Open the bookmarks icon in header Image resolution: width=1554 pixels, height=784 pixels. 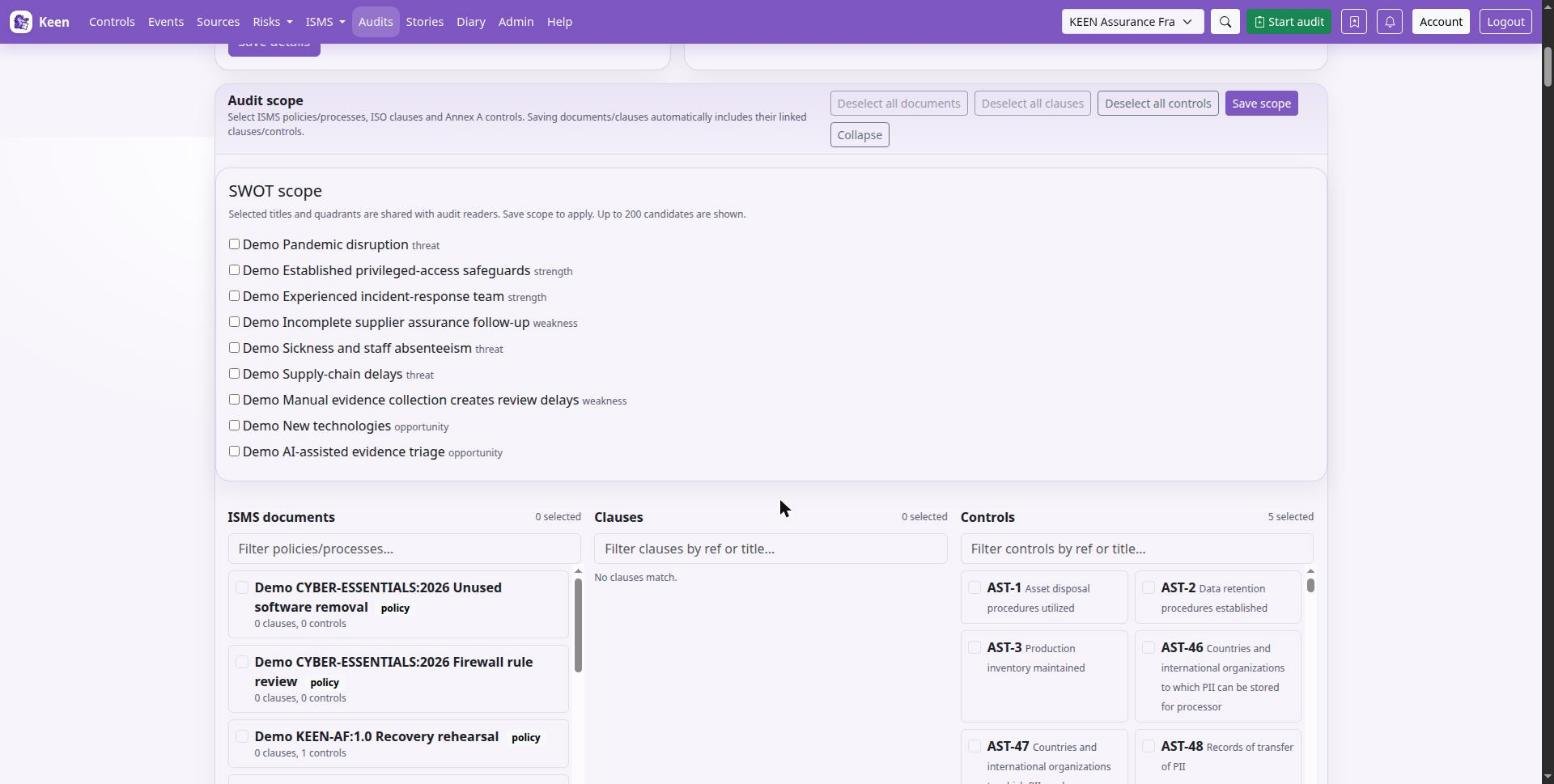coord(1354,22)
